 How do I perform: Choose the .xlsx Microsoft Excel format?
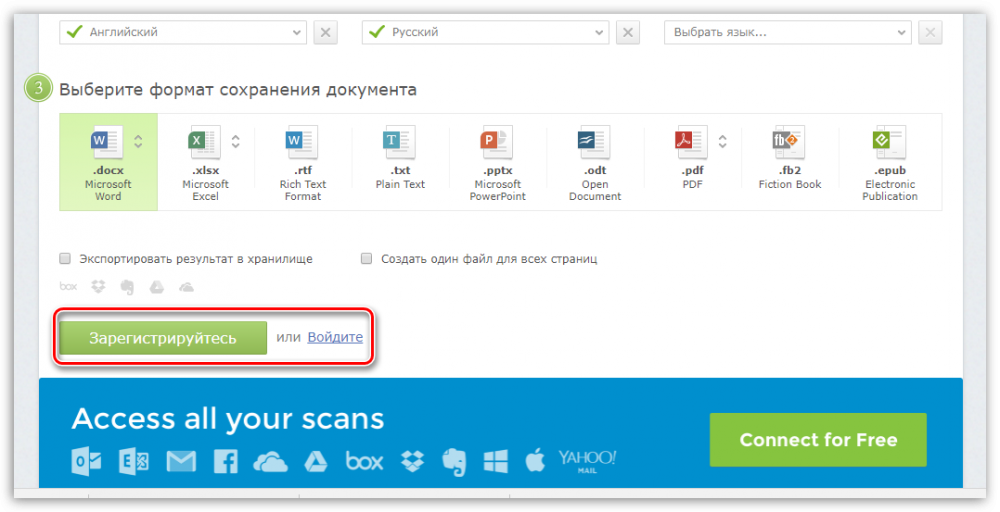coord(205,160)
